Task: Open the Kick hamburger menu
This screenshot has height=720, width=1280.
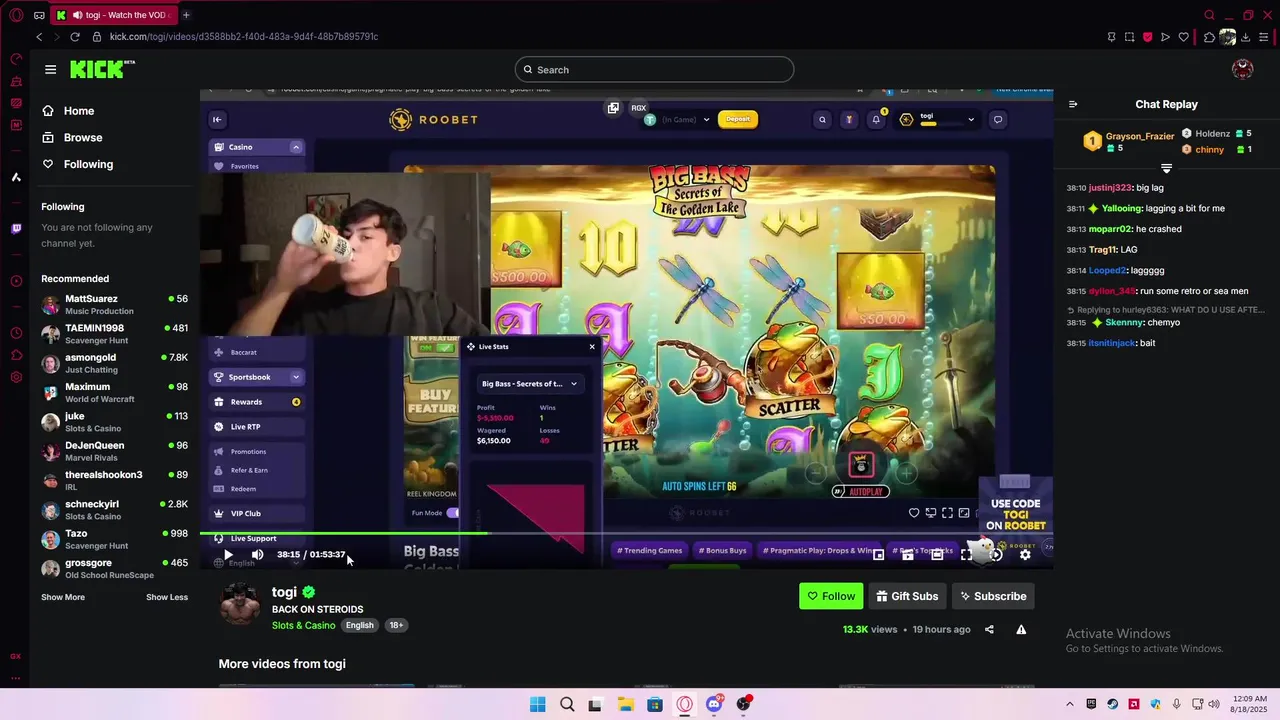Action: click(50, 69)
